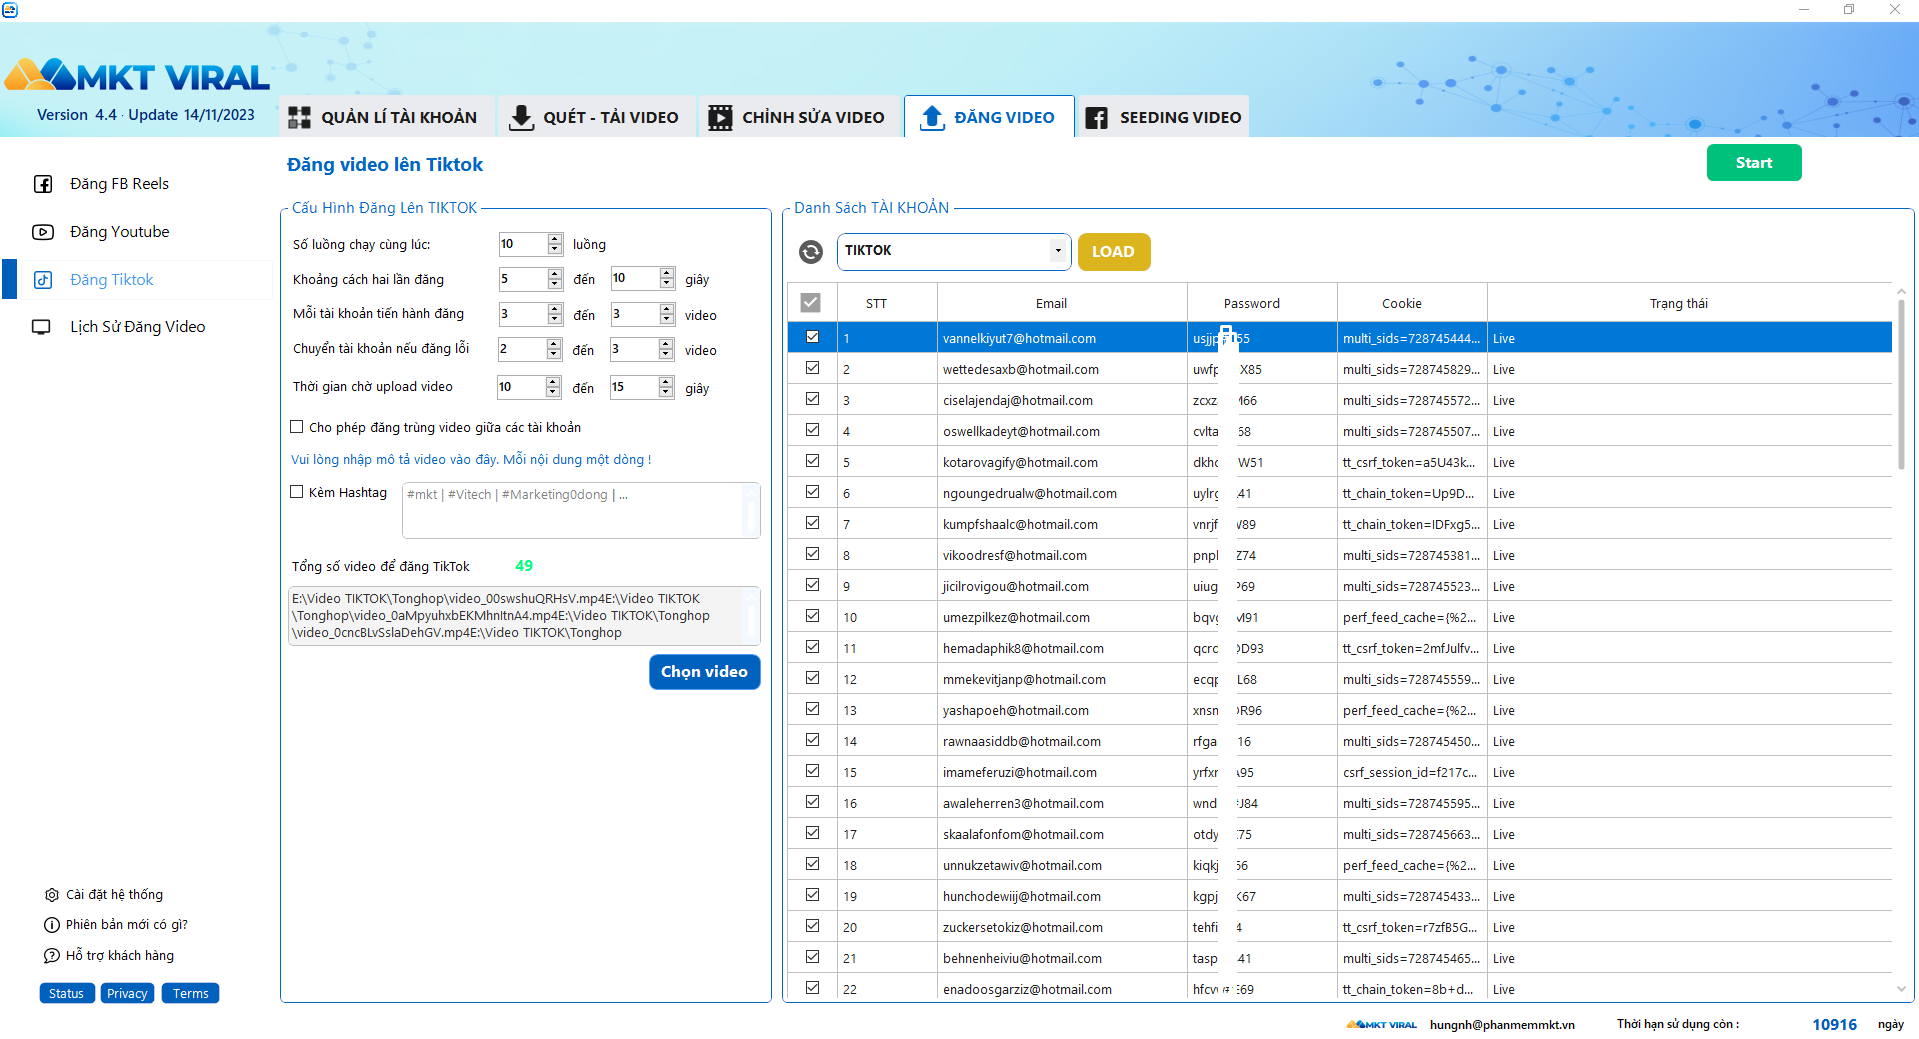Viewport: 1919px width, 1039px height.
Task: Click the video description hint link text
Action: pos(471,460)
